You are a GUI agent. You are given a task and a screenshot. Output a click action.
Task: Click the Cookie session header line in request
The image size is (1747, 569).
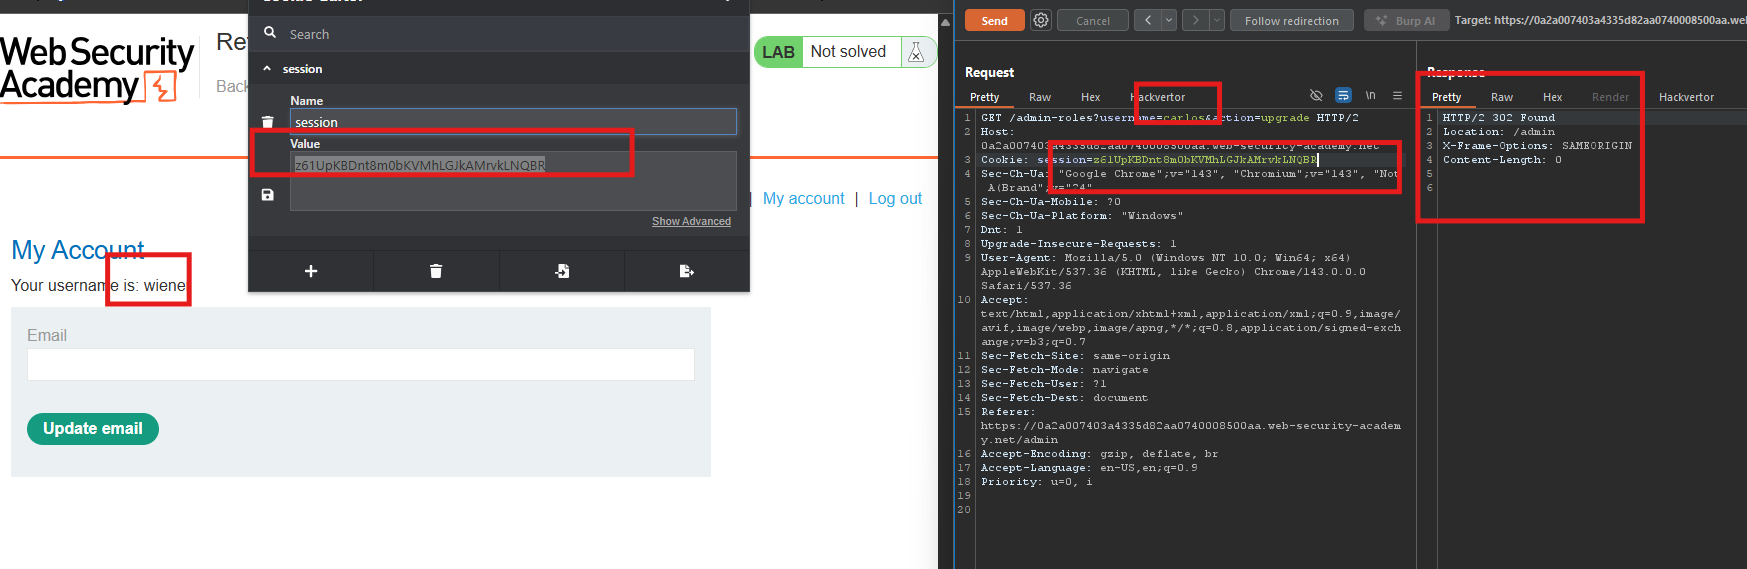(x=1149, y=160)
